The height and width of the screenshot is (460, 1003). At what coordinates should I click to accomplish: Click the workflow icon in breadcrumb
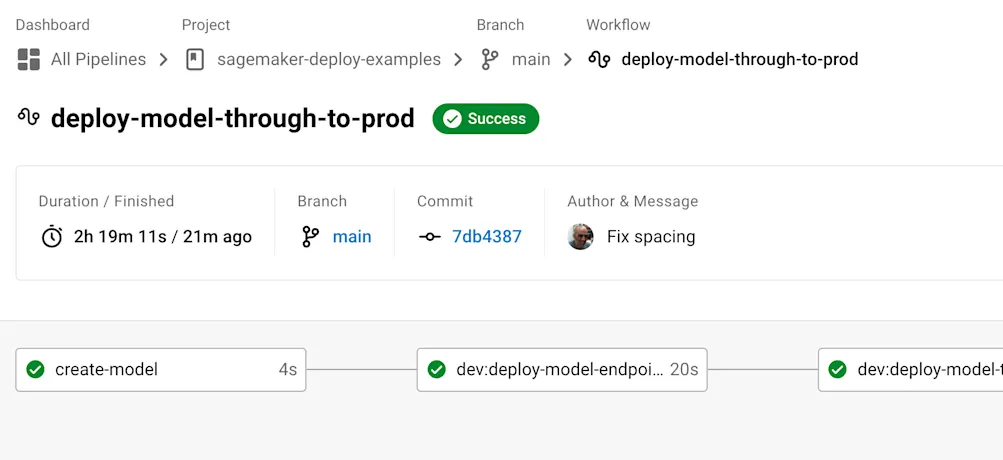coord(599,59)
